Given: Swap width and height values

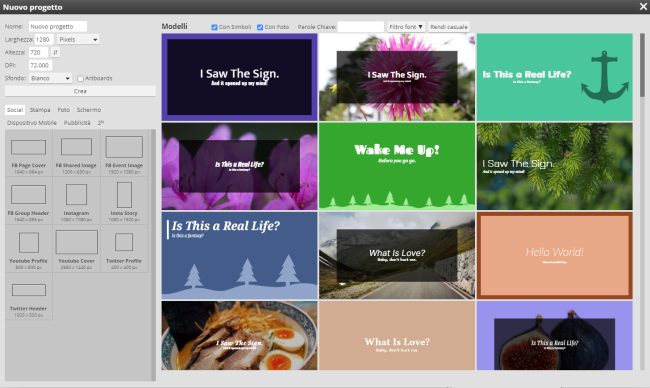Looking at the screenshot, I should pos(55,53).
